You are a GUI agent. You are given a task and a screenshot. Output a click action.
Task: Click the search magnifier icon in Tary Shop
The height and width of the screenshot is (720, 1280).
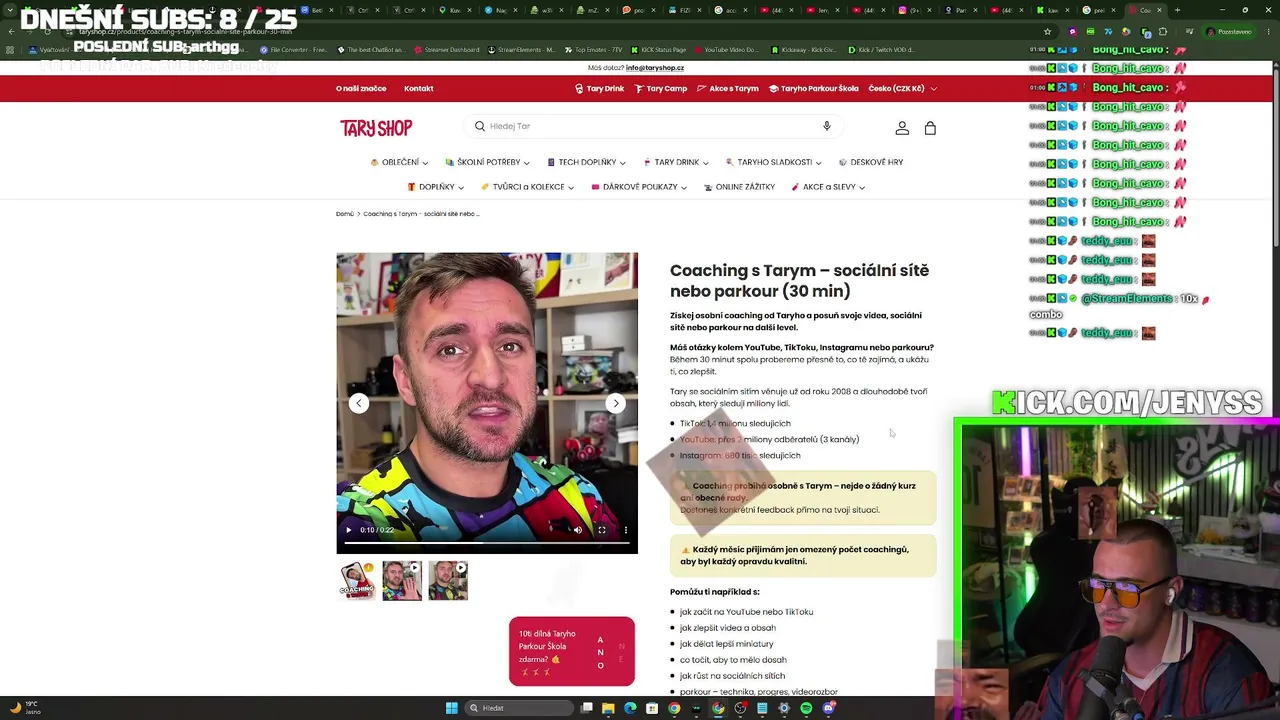tap(480, 126)
